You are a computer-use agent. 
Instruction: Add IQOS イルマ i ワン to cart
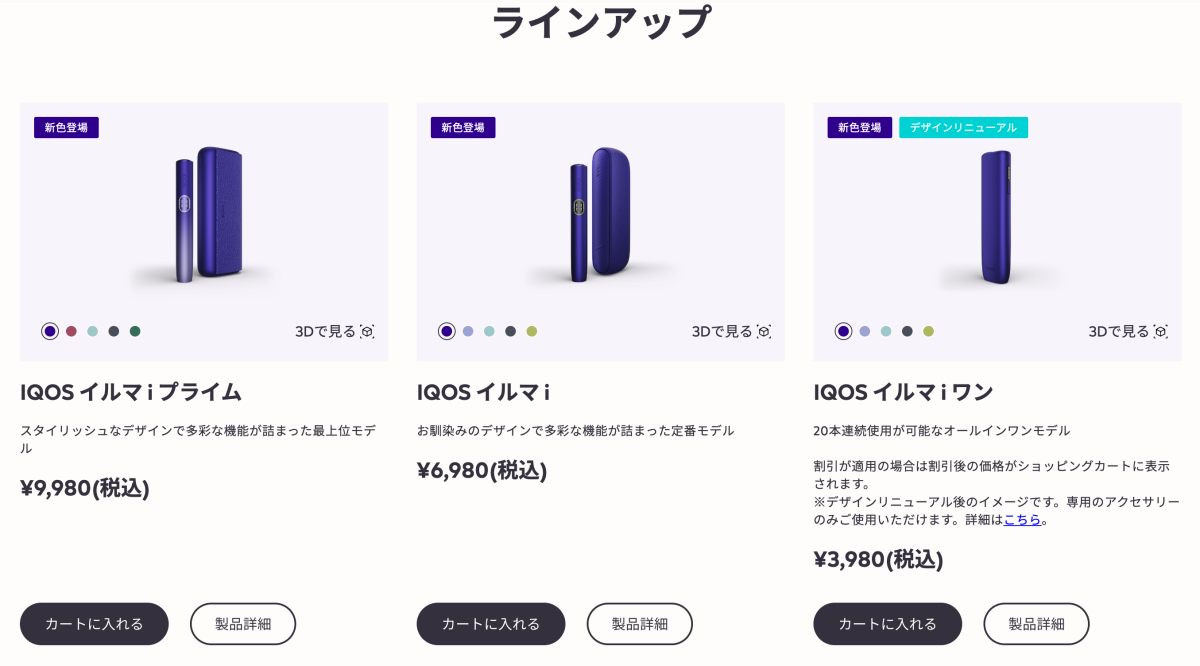888,623
